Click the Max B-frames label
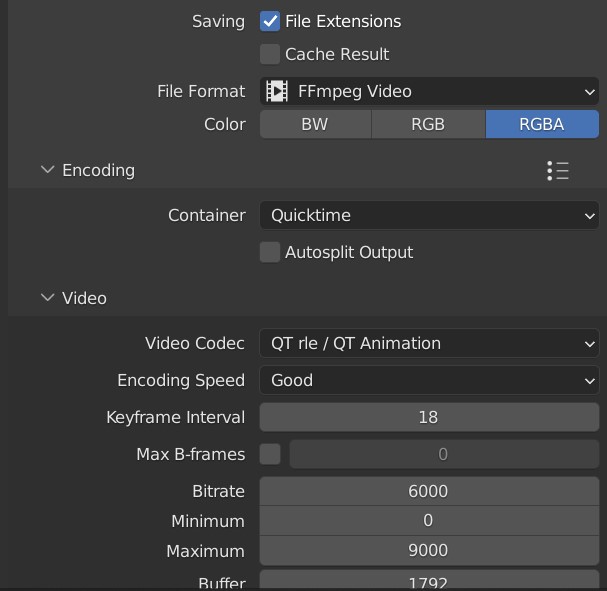Viewport: 607px width, 591px height. (x=191, y=454)
